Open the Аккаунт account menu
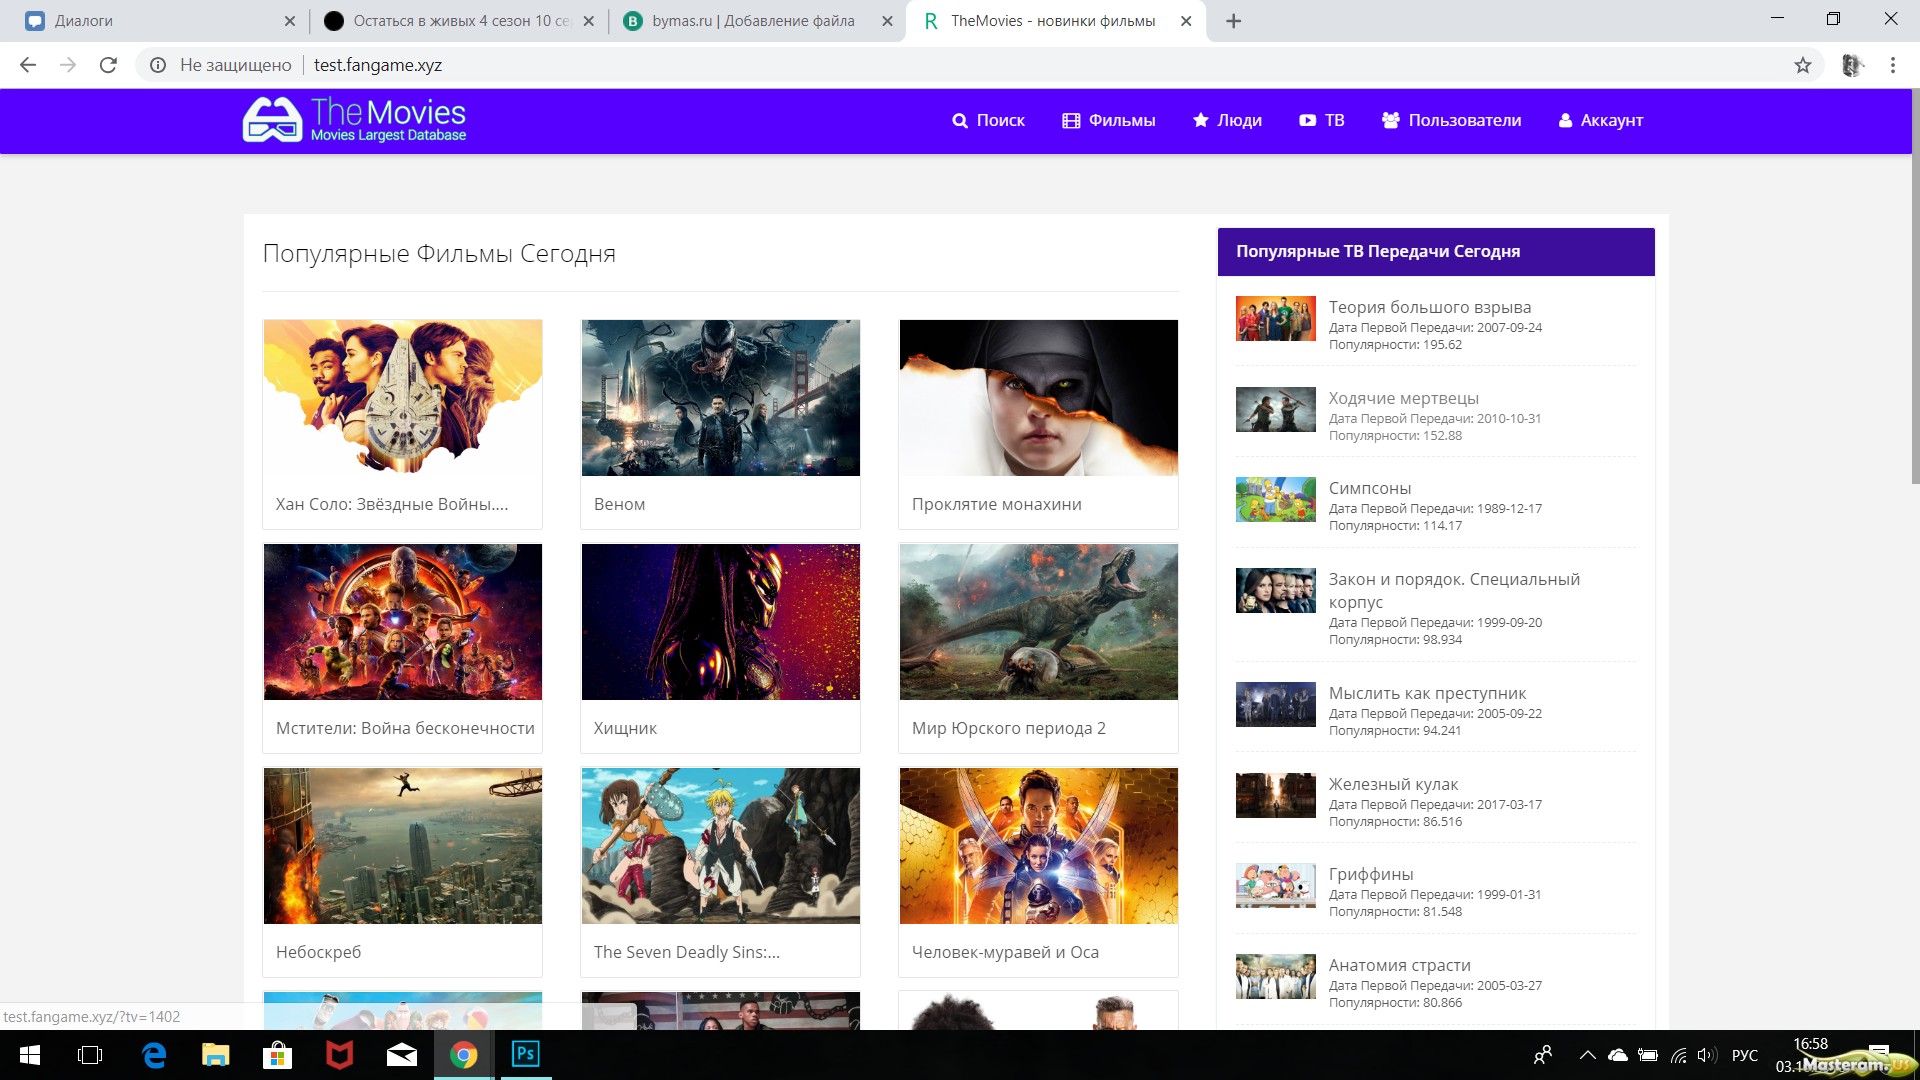 1600,120
